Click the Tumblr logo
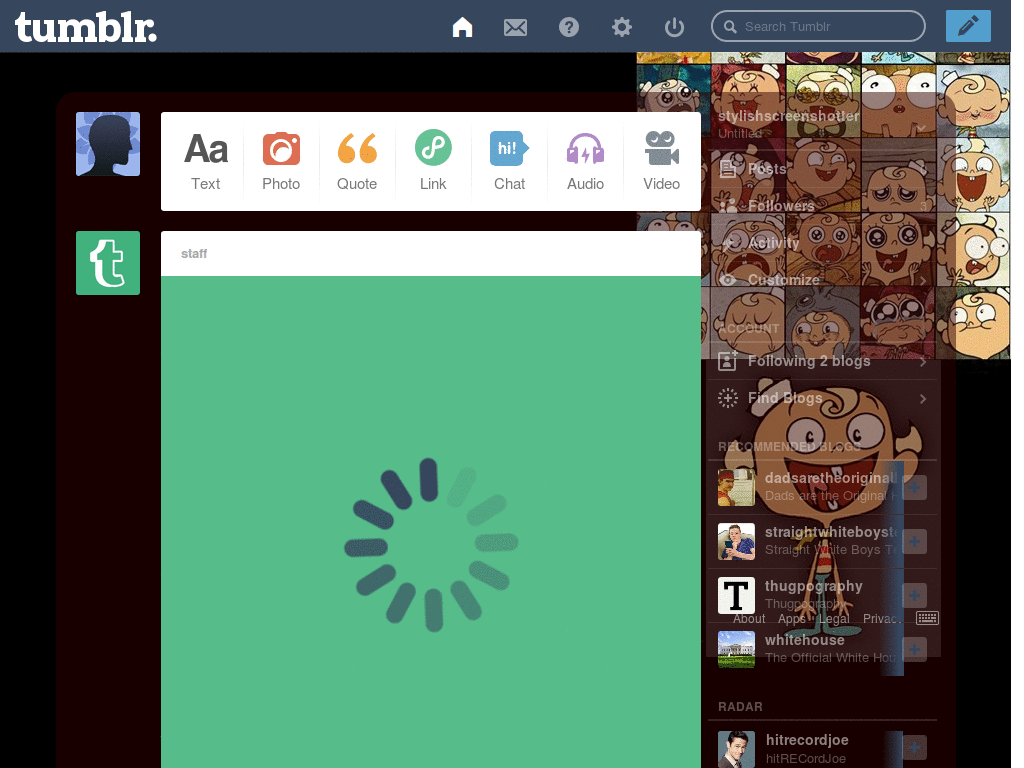 click(86, 27)
